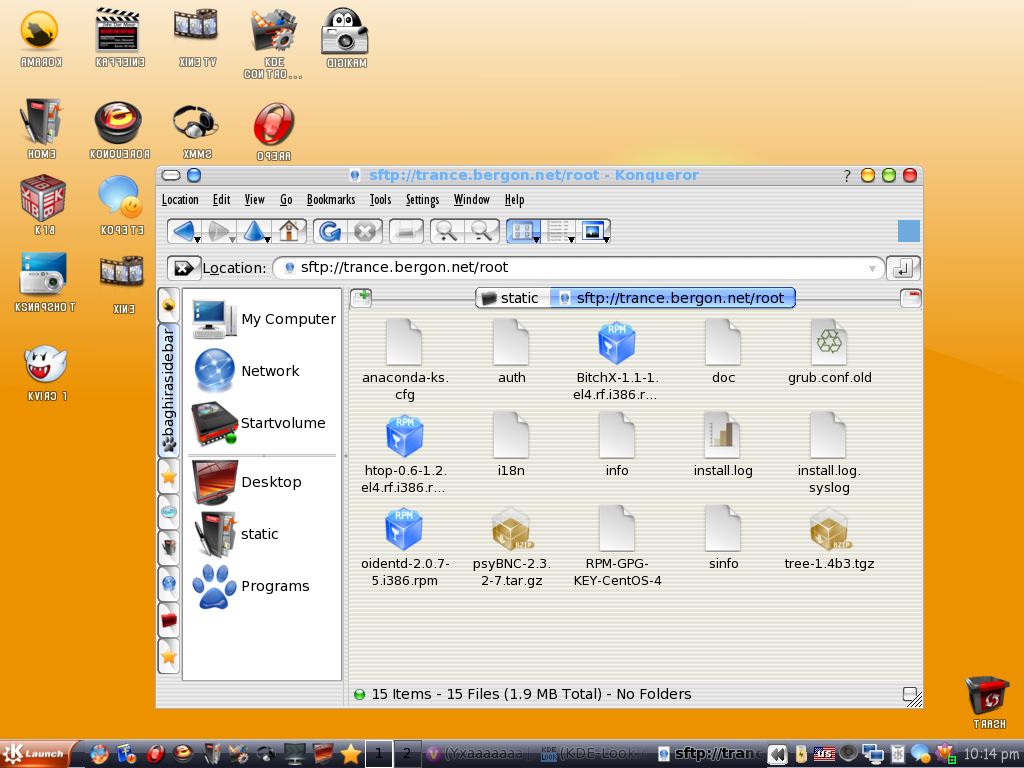Open the Window menu
Viewport: 1024px width, 768px height.
472,200
